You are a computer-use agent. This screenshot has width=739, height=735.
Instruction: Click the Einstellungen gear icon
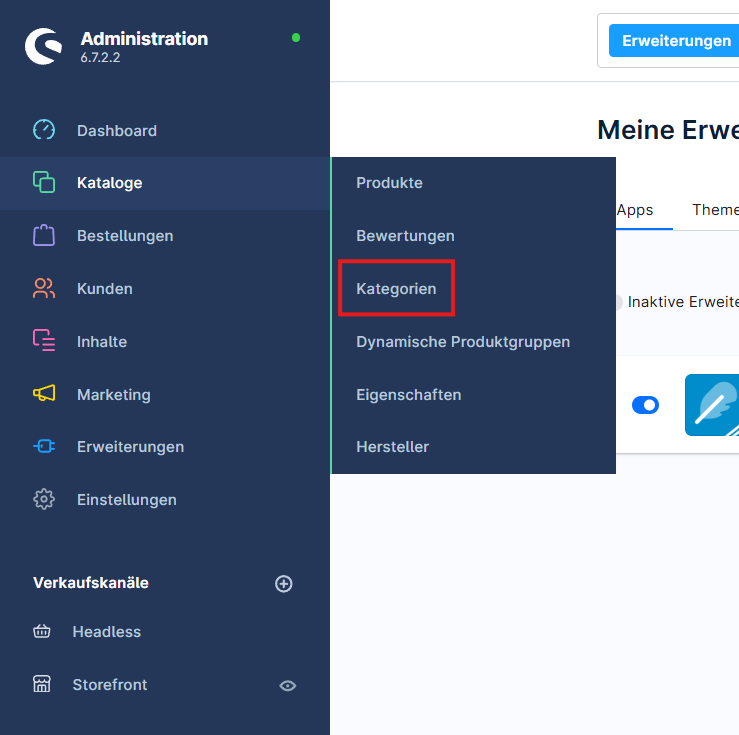(x=44, y=499)
